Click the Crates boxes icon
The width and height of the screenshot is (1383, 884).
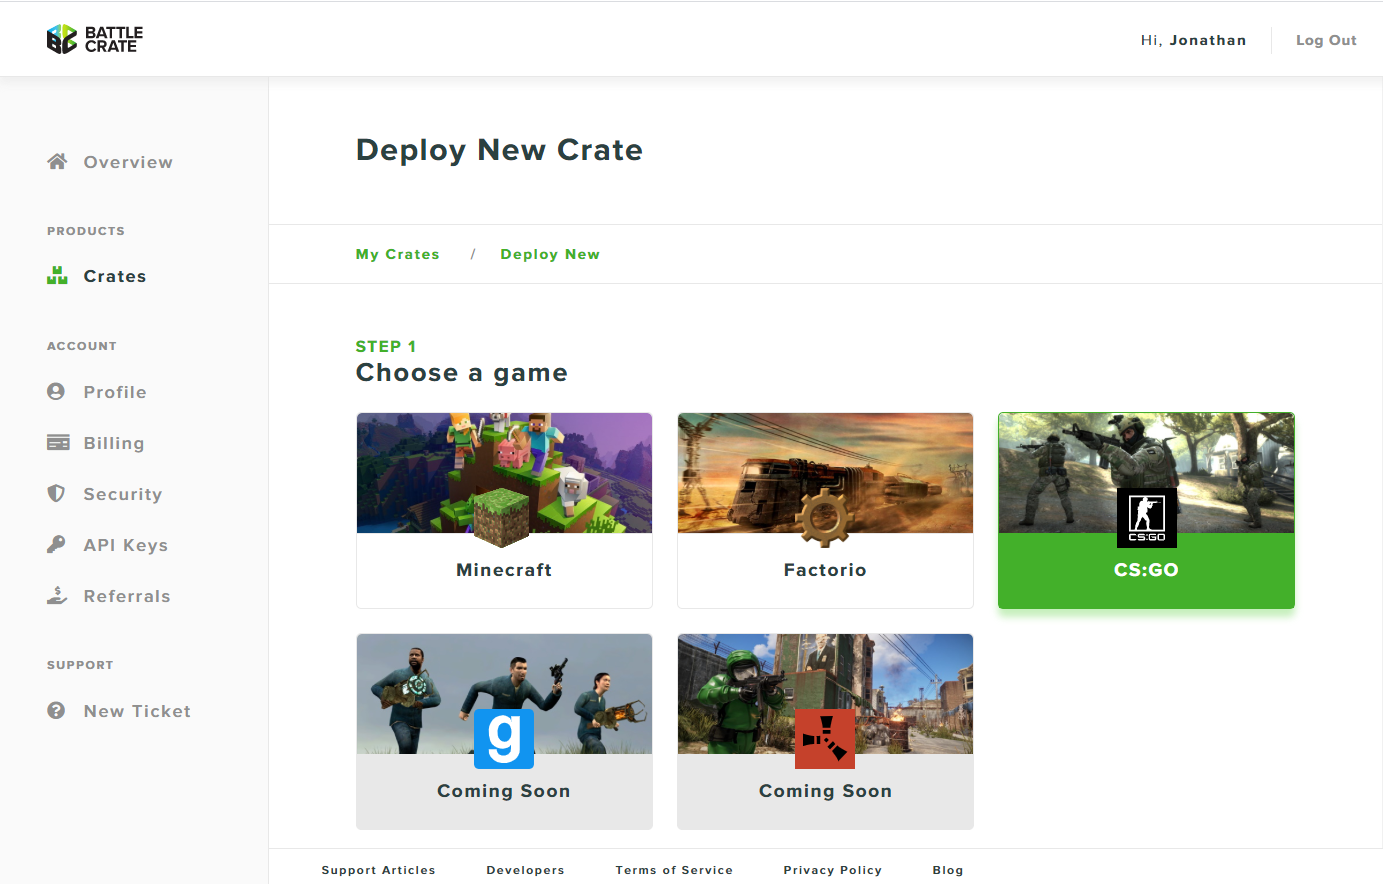[x=57, y=275]
